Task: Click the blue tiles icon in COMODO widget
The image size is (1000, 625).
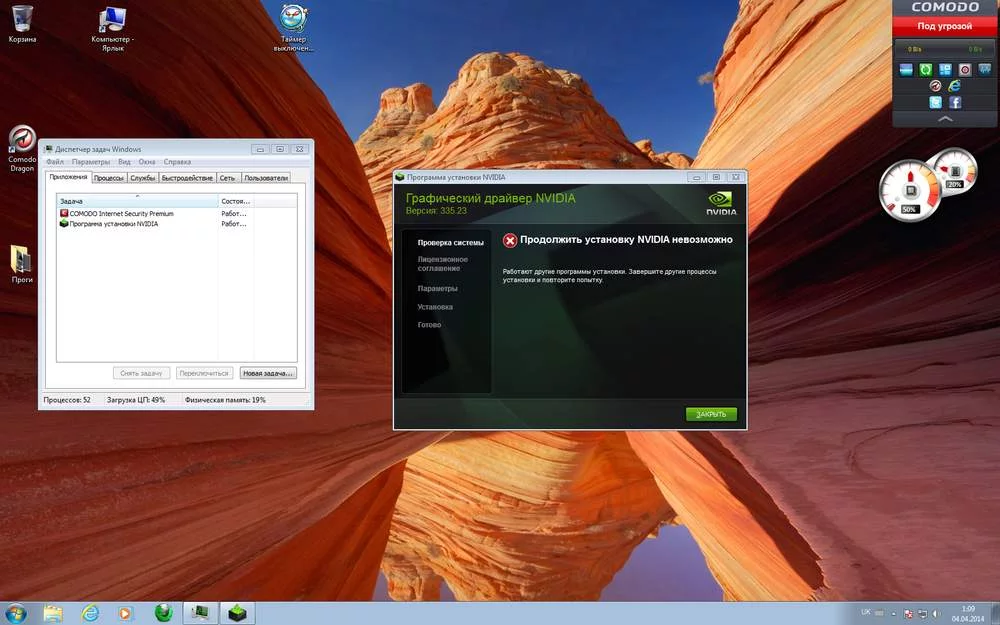Action: [945, 70]
